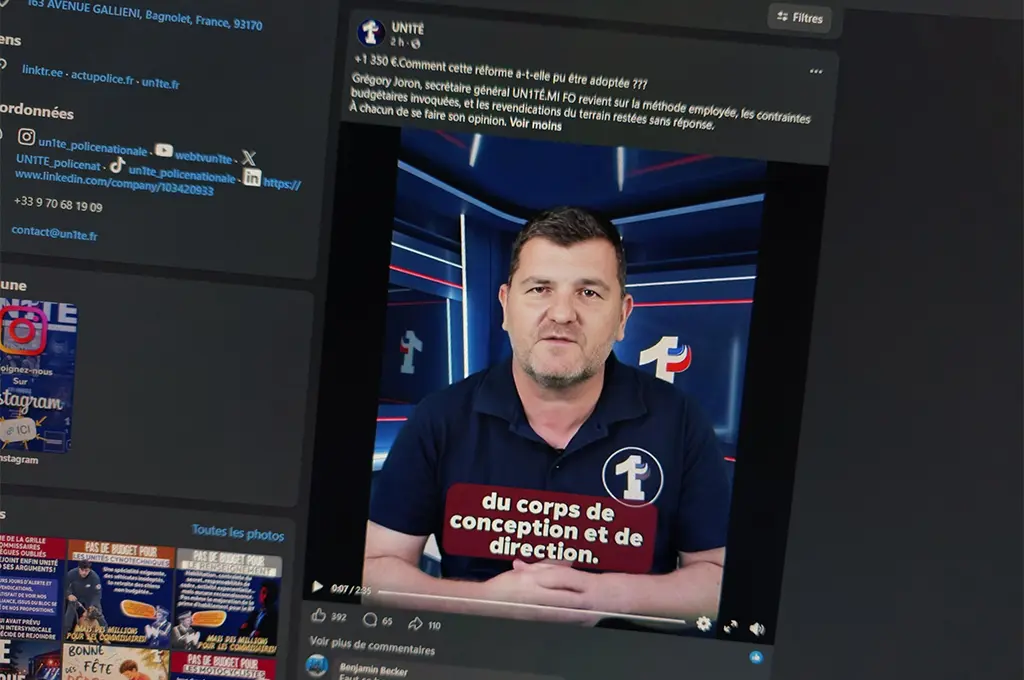This screenshot has height=680, width=1024.
Task: Seek on the video progress bar
Action: coord(532,606)
